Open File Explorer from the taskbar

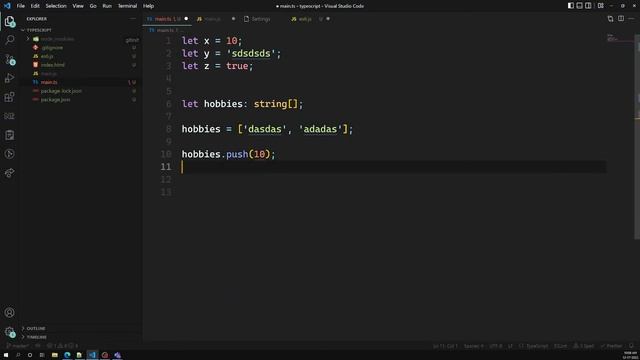click(x=55, y=355)
